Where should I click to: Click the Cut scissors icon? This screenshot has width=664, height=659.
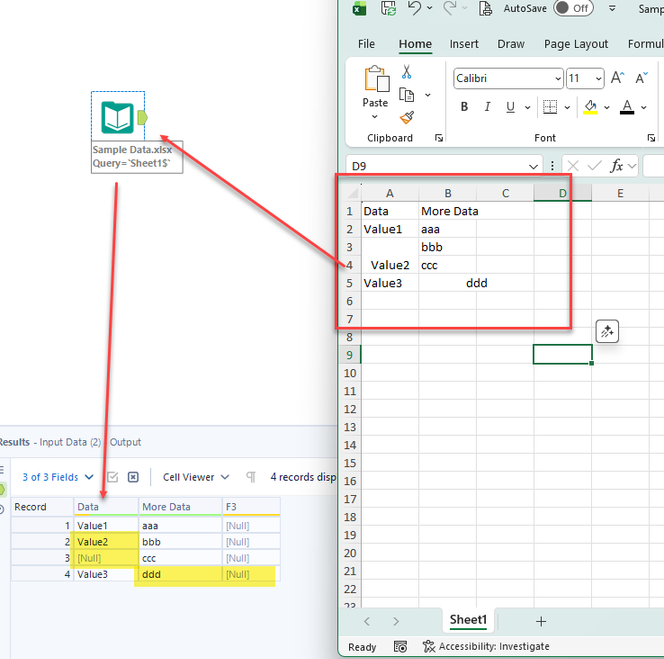click(x=407, y=72)
